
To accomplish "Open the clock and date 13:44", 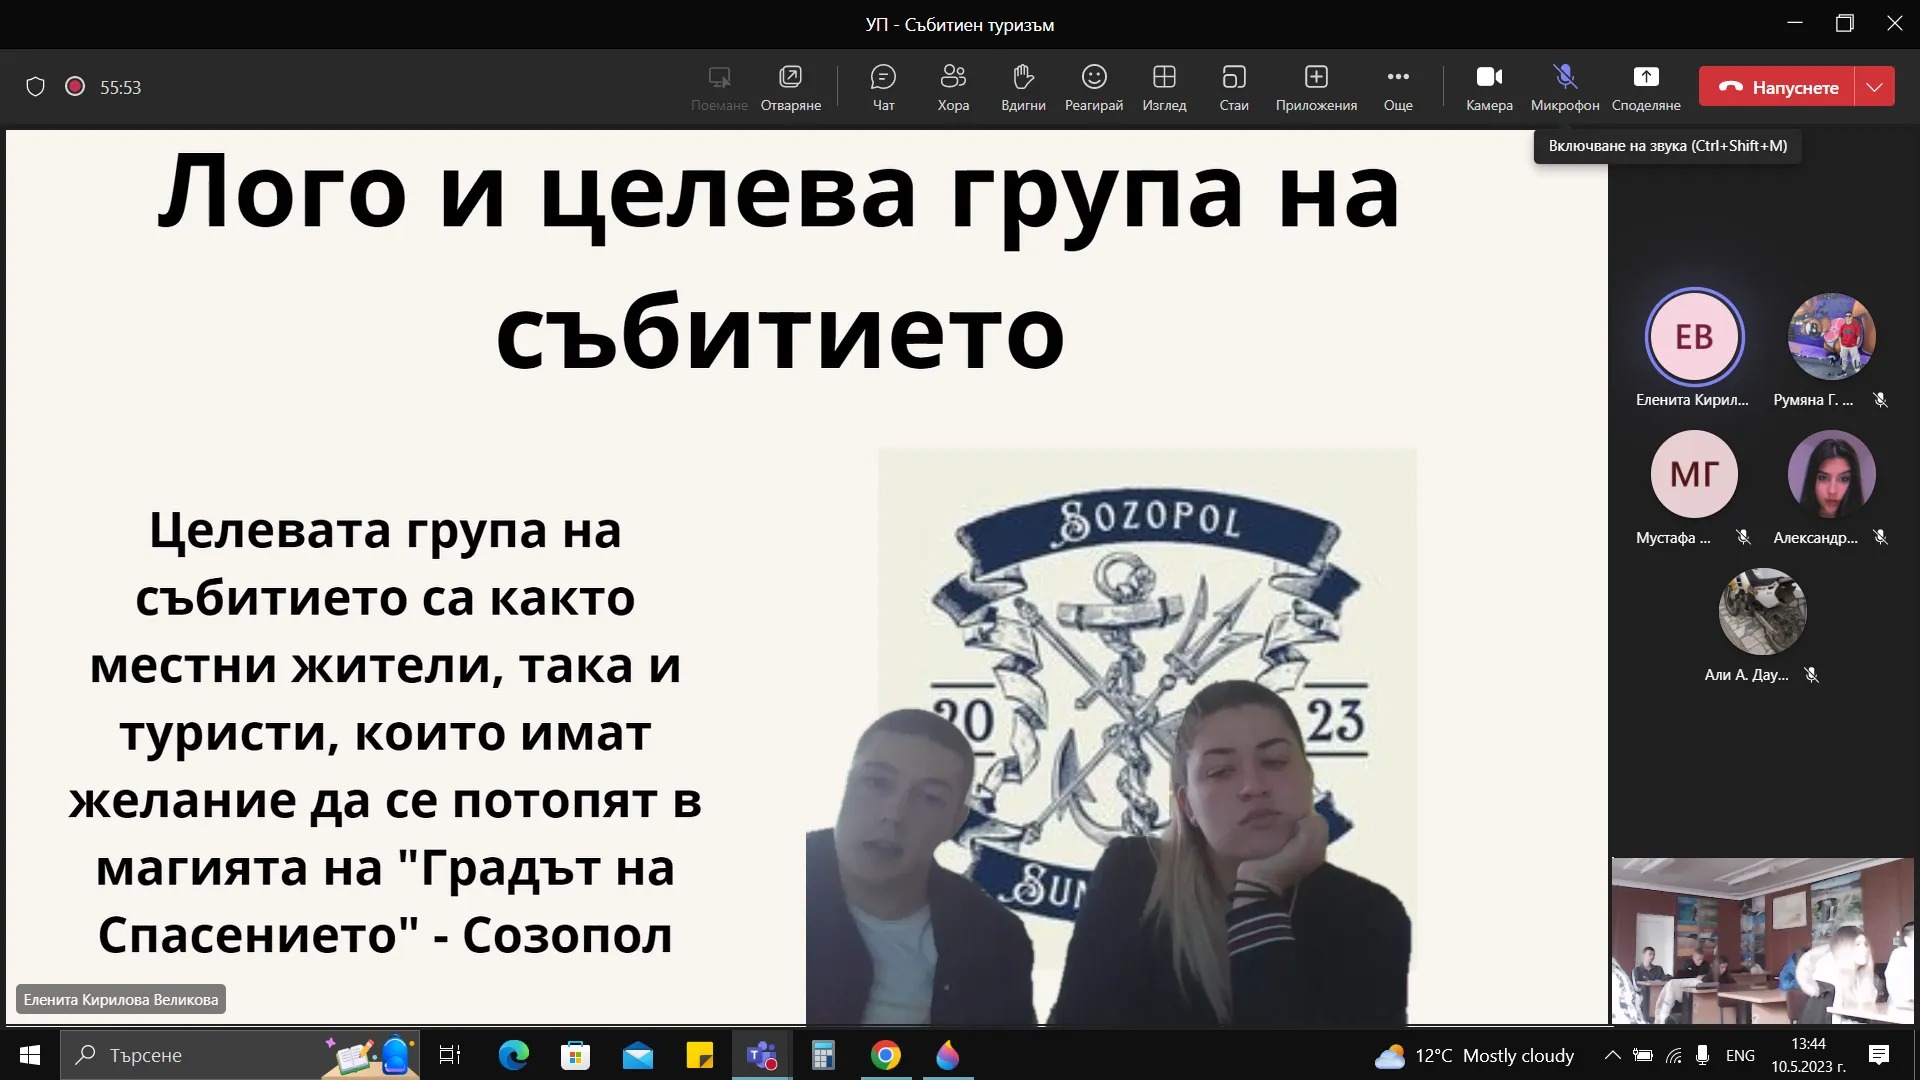I will point(1808,1055).
